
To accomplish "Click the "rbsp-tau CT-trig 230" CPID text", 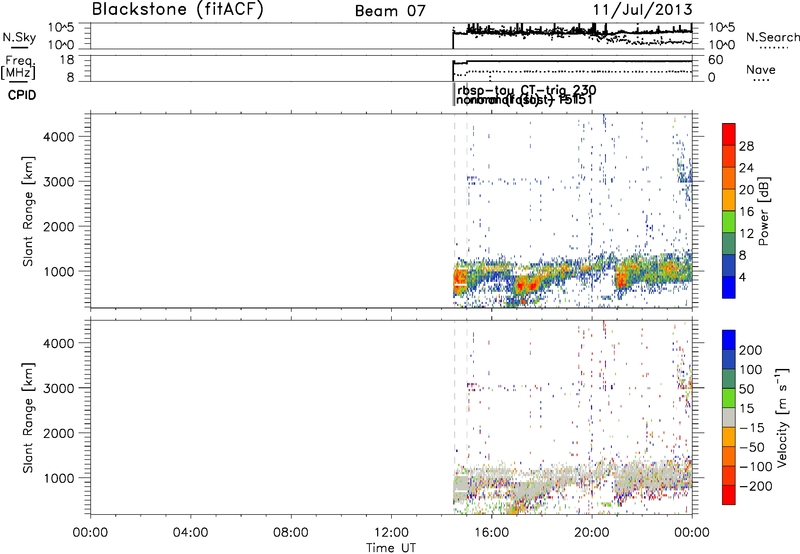I will pos(527,90).
